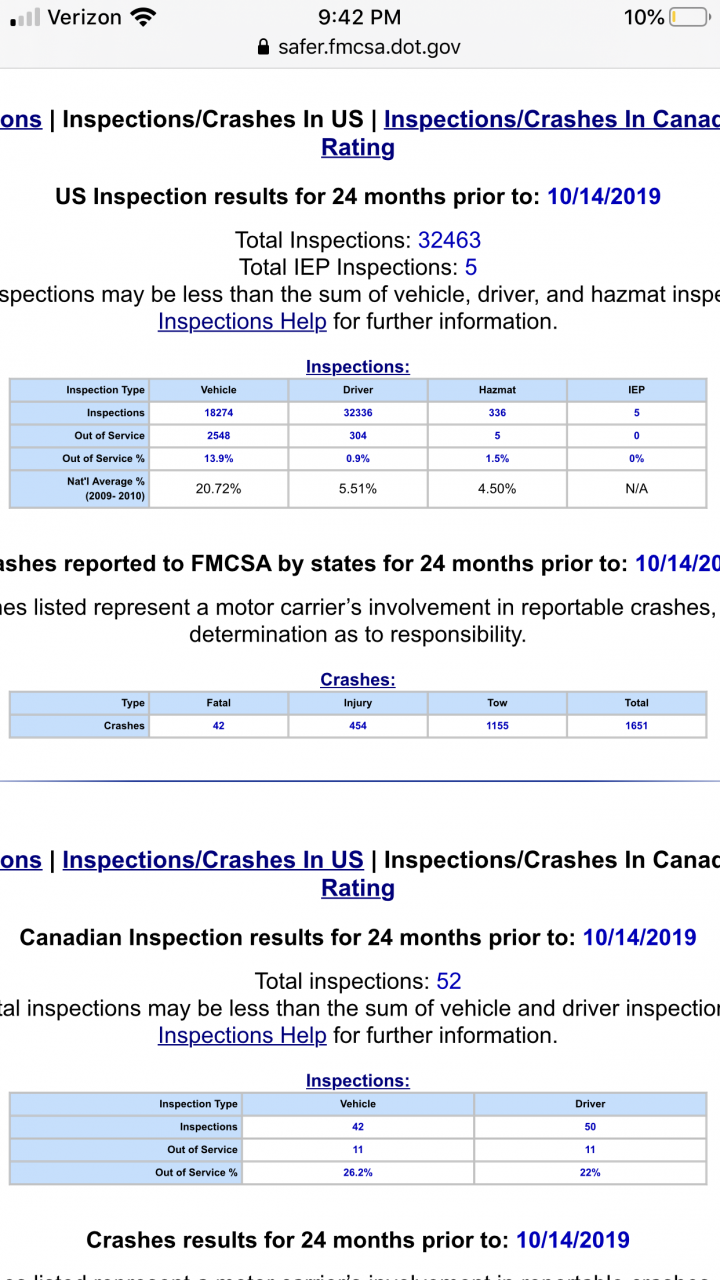Open Rating link above Canadian Inspection results
The width and height of the screenshot is (720, 1280).
tap(358, 888)
